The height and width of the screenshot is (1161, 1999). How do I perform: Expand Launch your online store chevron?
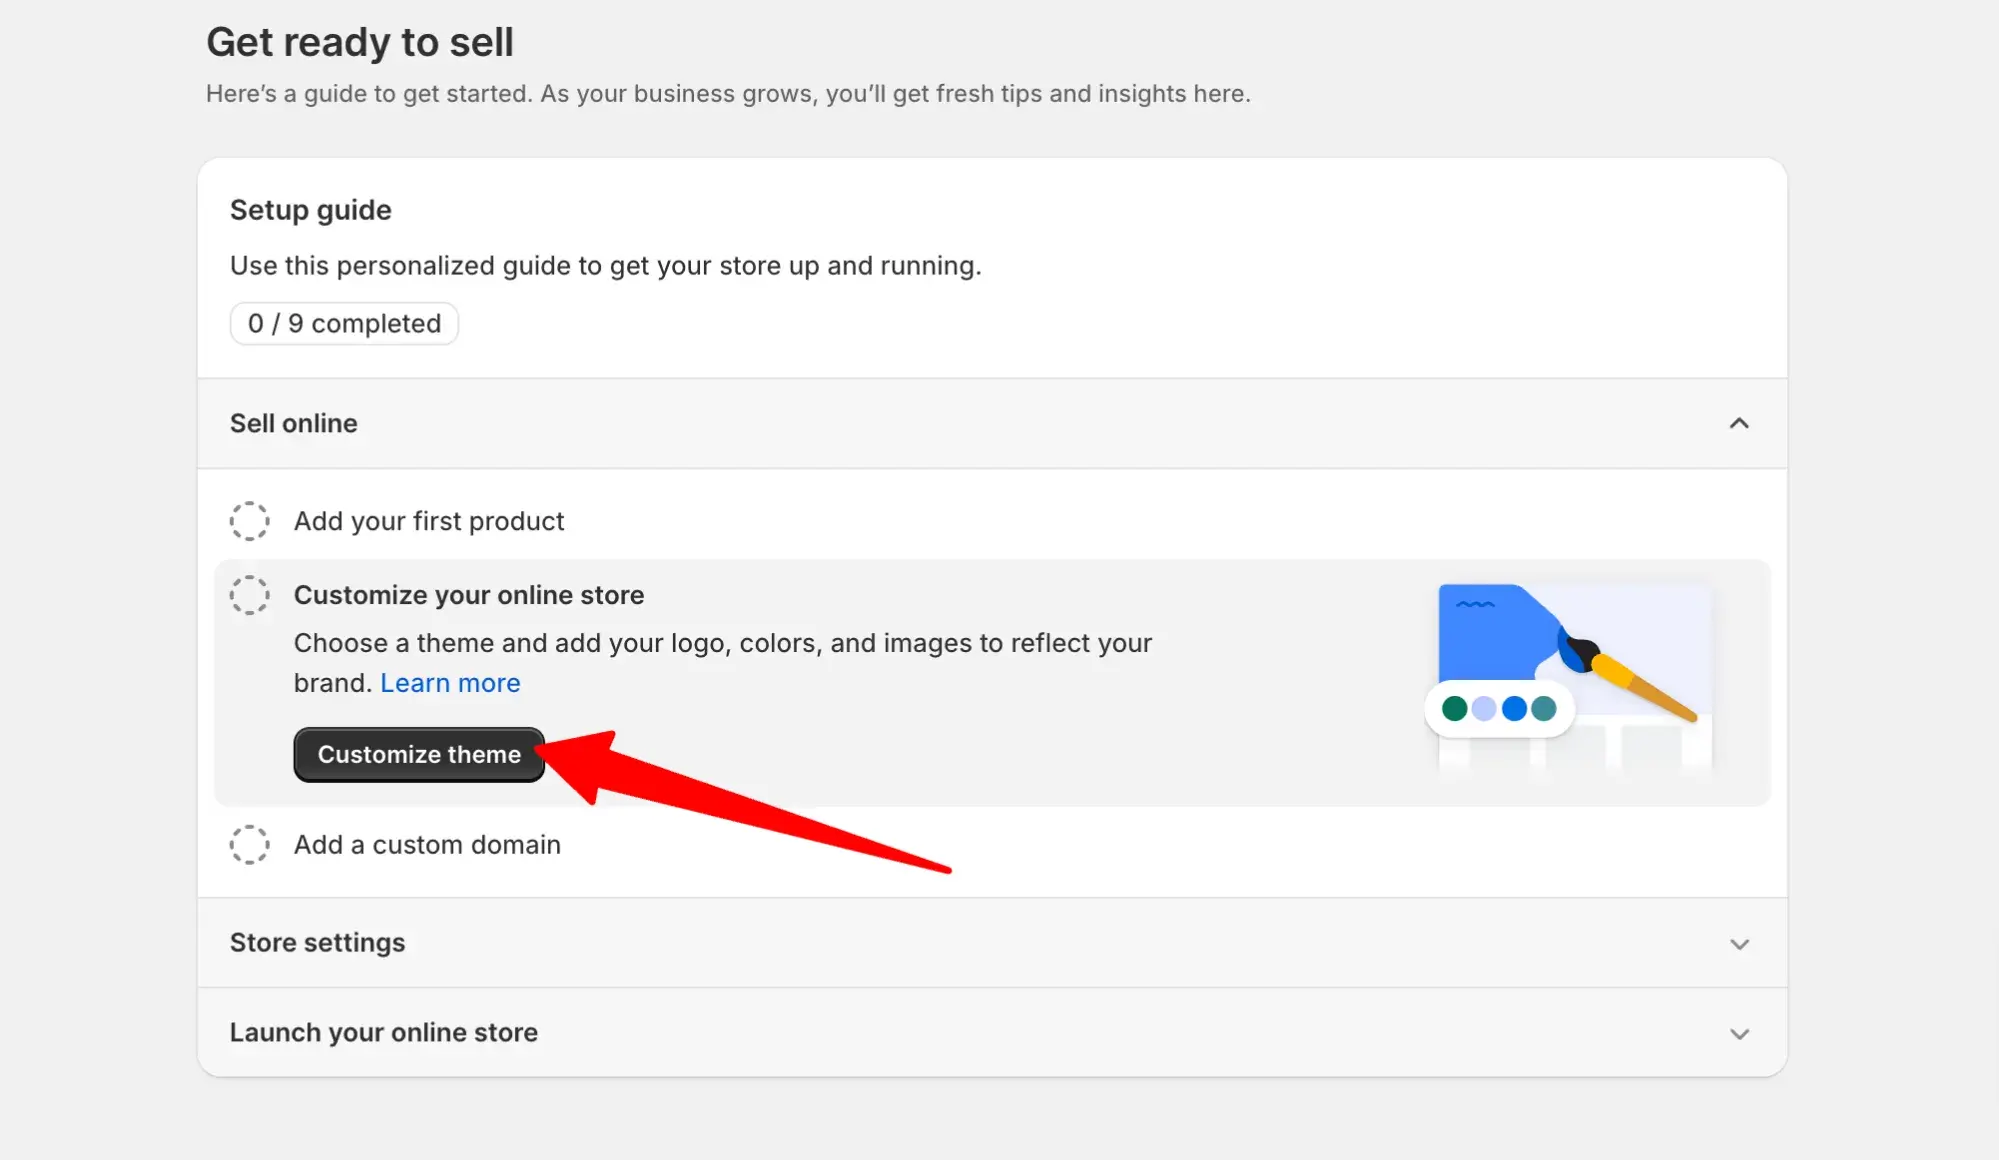[1739, 1034]
